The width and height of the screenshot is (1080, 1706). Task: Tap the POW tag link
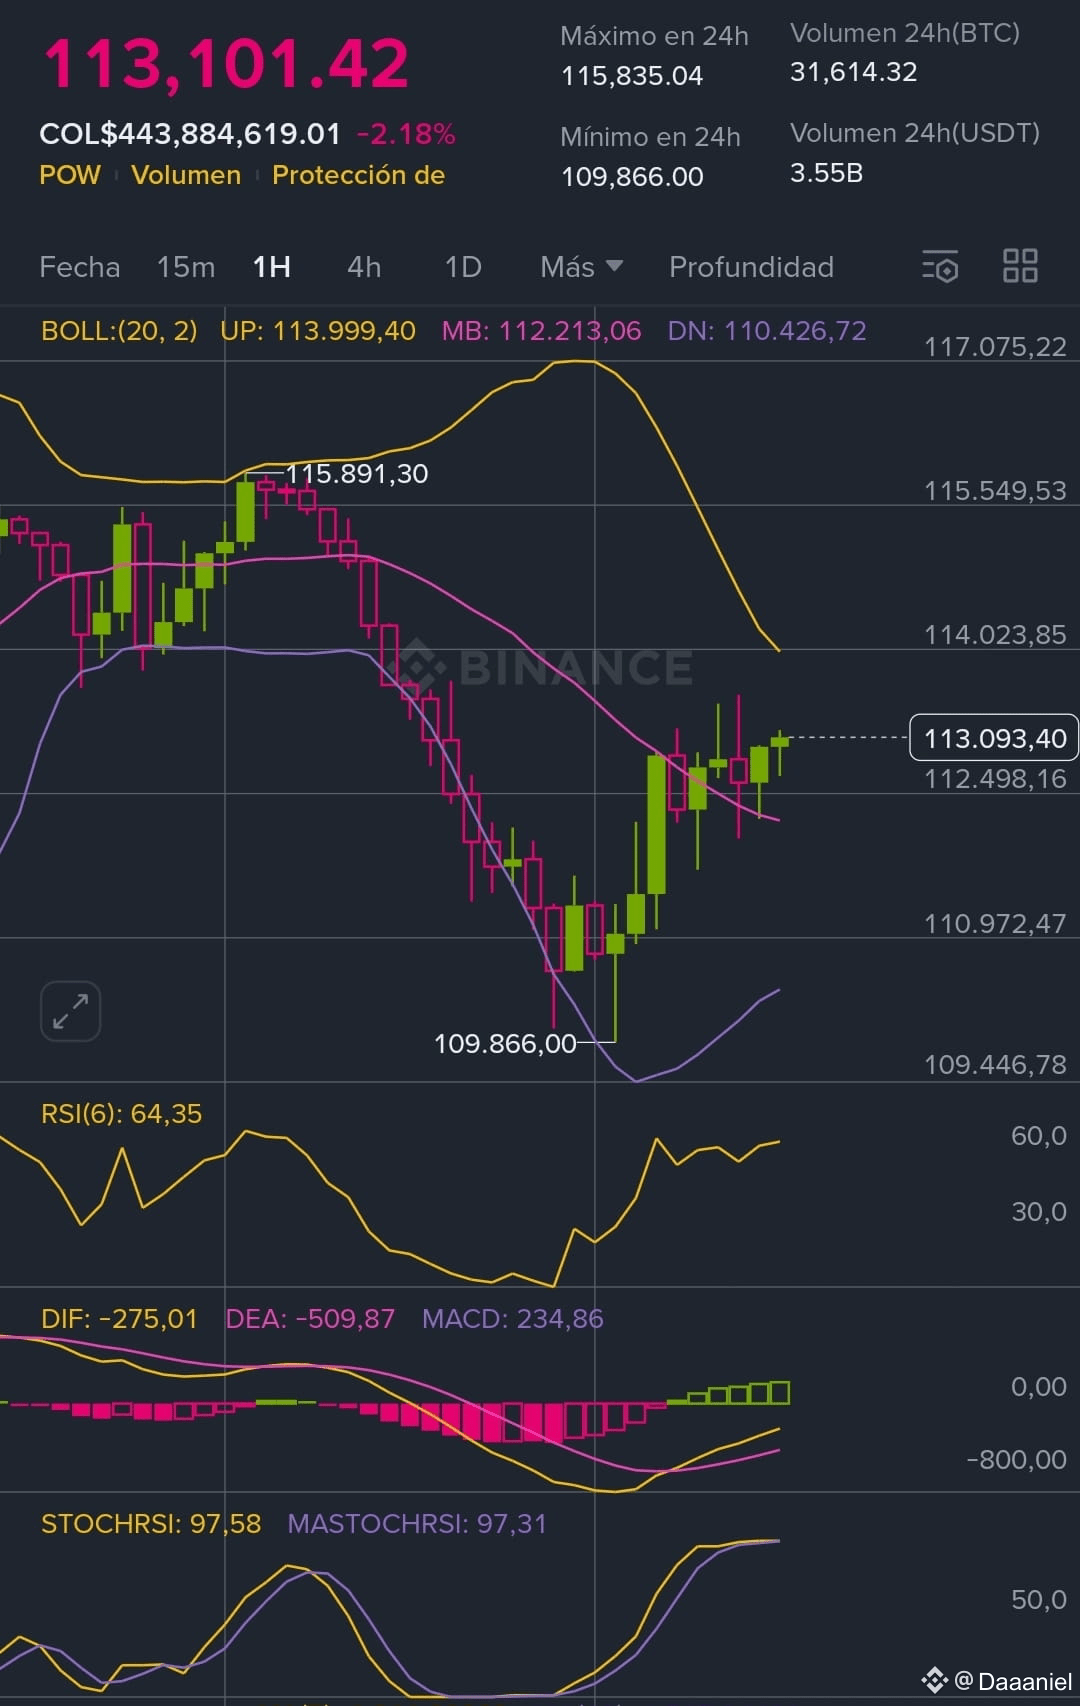pos(70,175)
